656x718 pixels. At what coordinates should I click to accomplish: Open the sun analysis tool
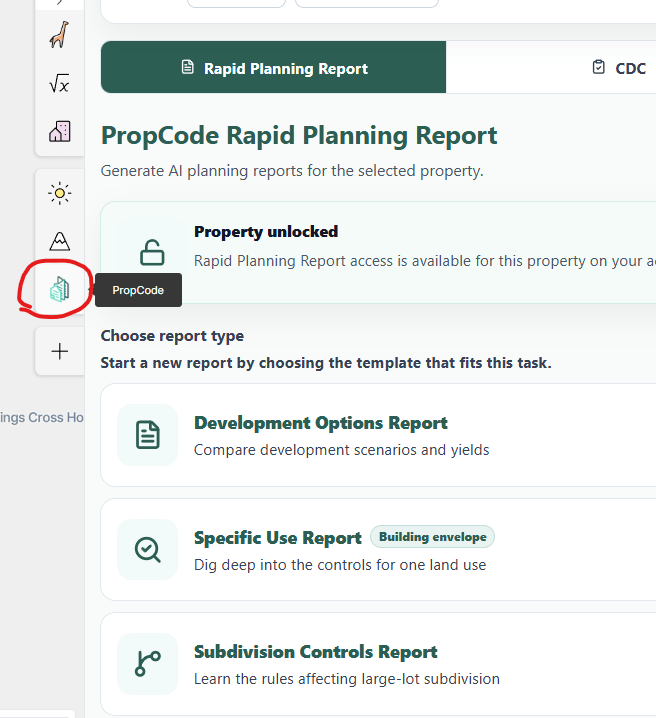(x=60, y=193)
